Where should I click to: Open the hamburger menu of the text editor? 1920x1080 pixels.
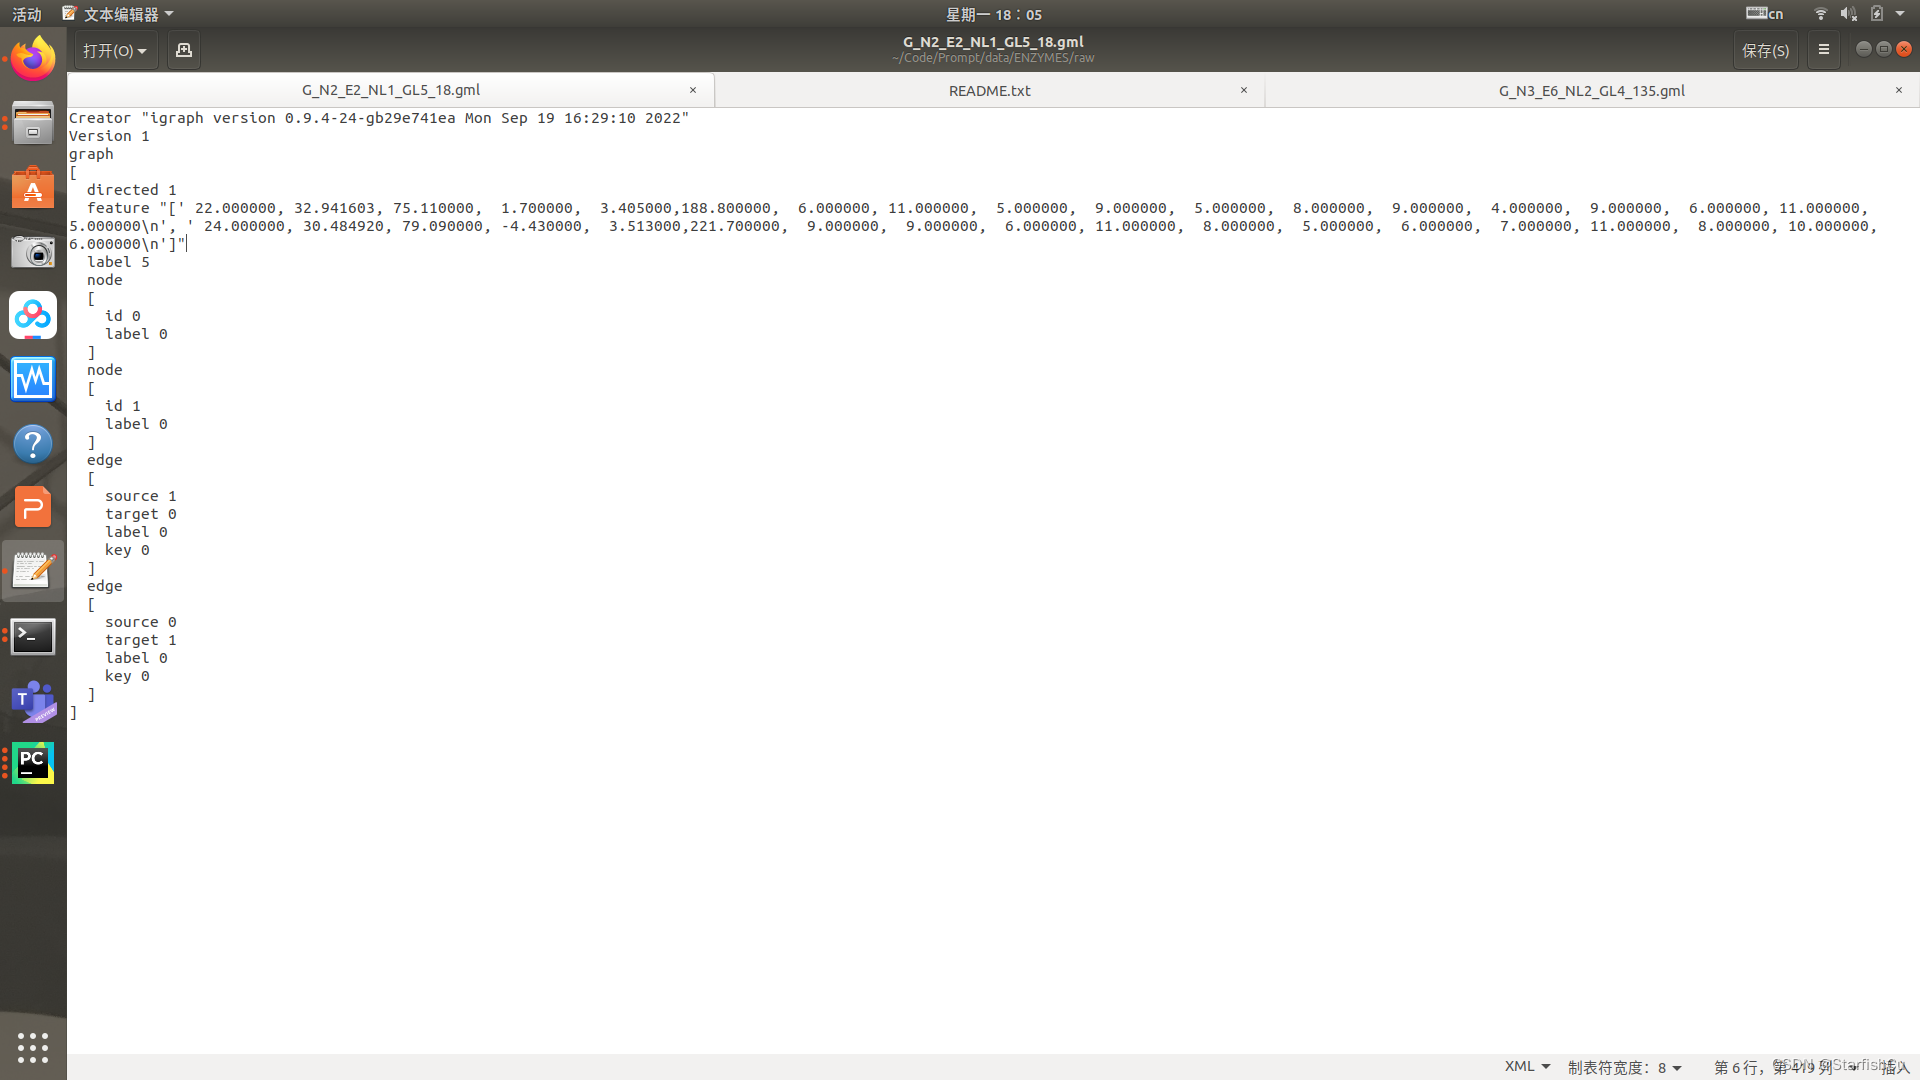point(1823,50)
